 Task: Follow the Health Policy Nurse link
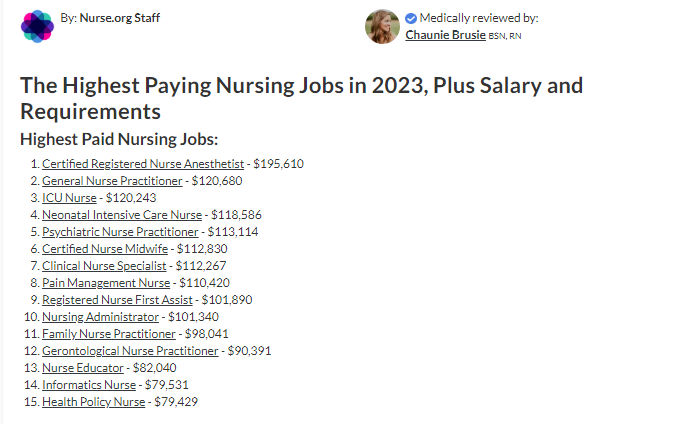(x=94, y=402)
